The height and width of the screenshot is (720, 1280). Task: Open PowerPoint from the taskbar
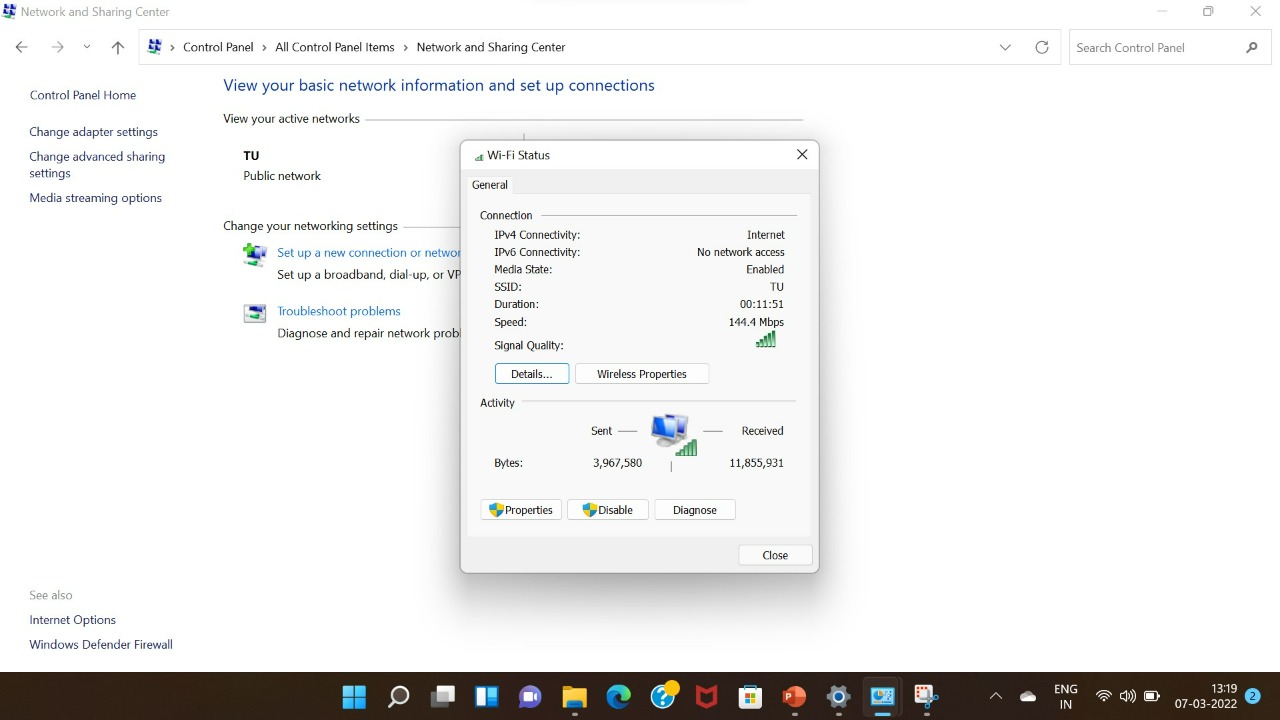794,696
